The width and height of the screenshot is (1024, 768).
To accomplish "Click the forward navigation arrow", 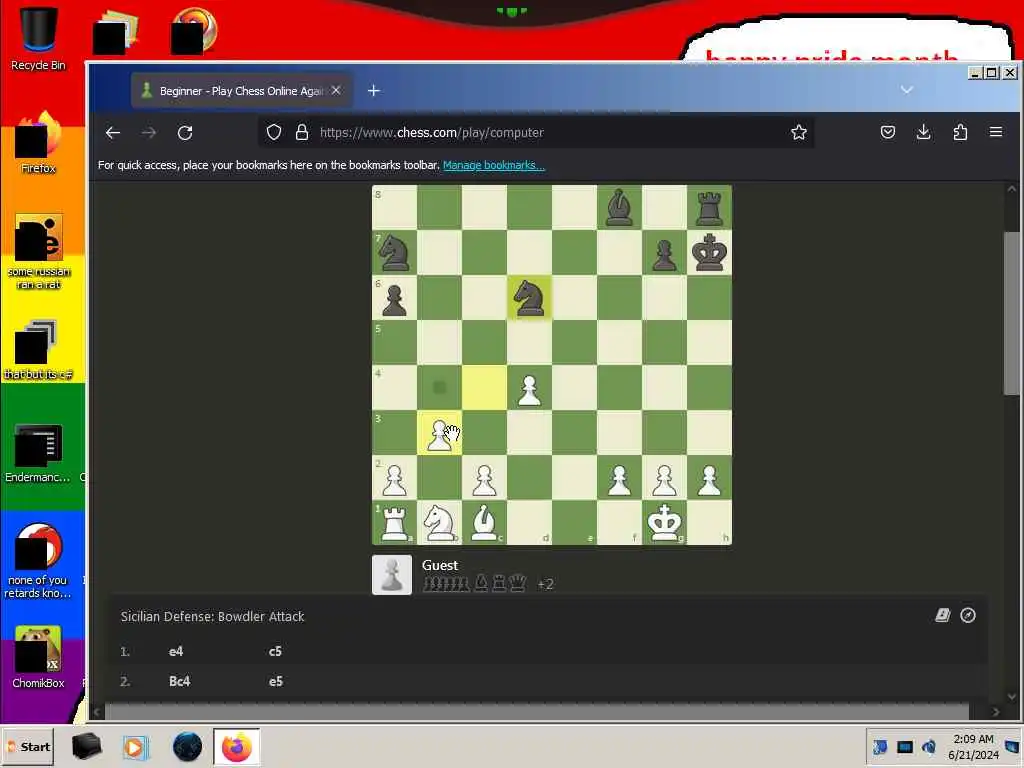I will [149, 133].
